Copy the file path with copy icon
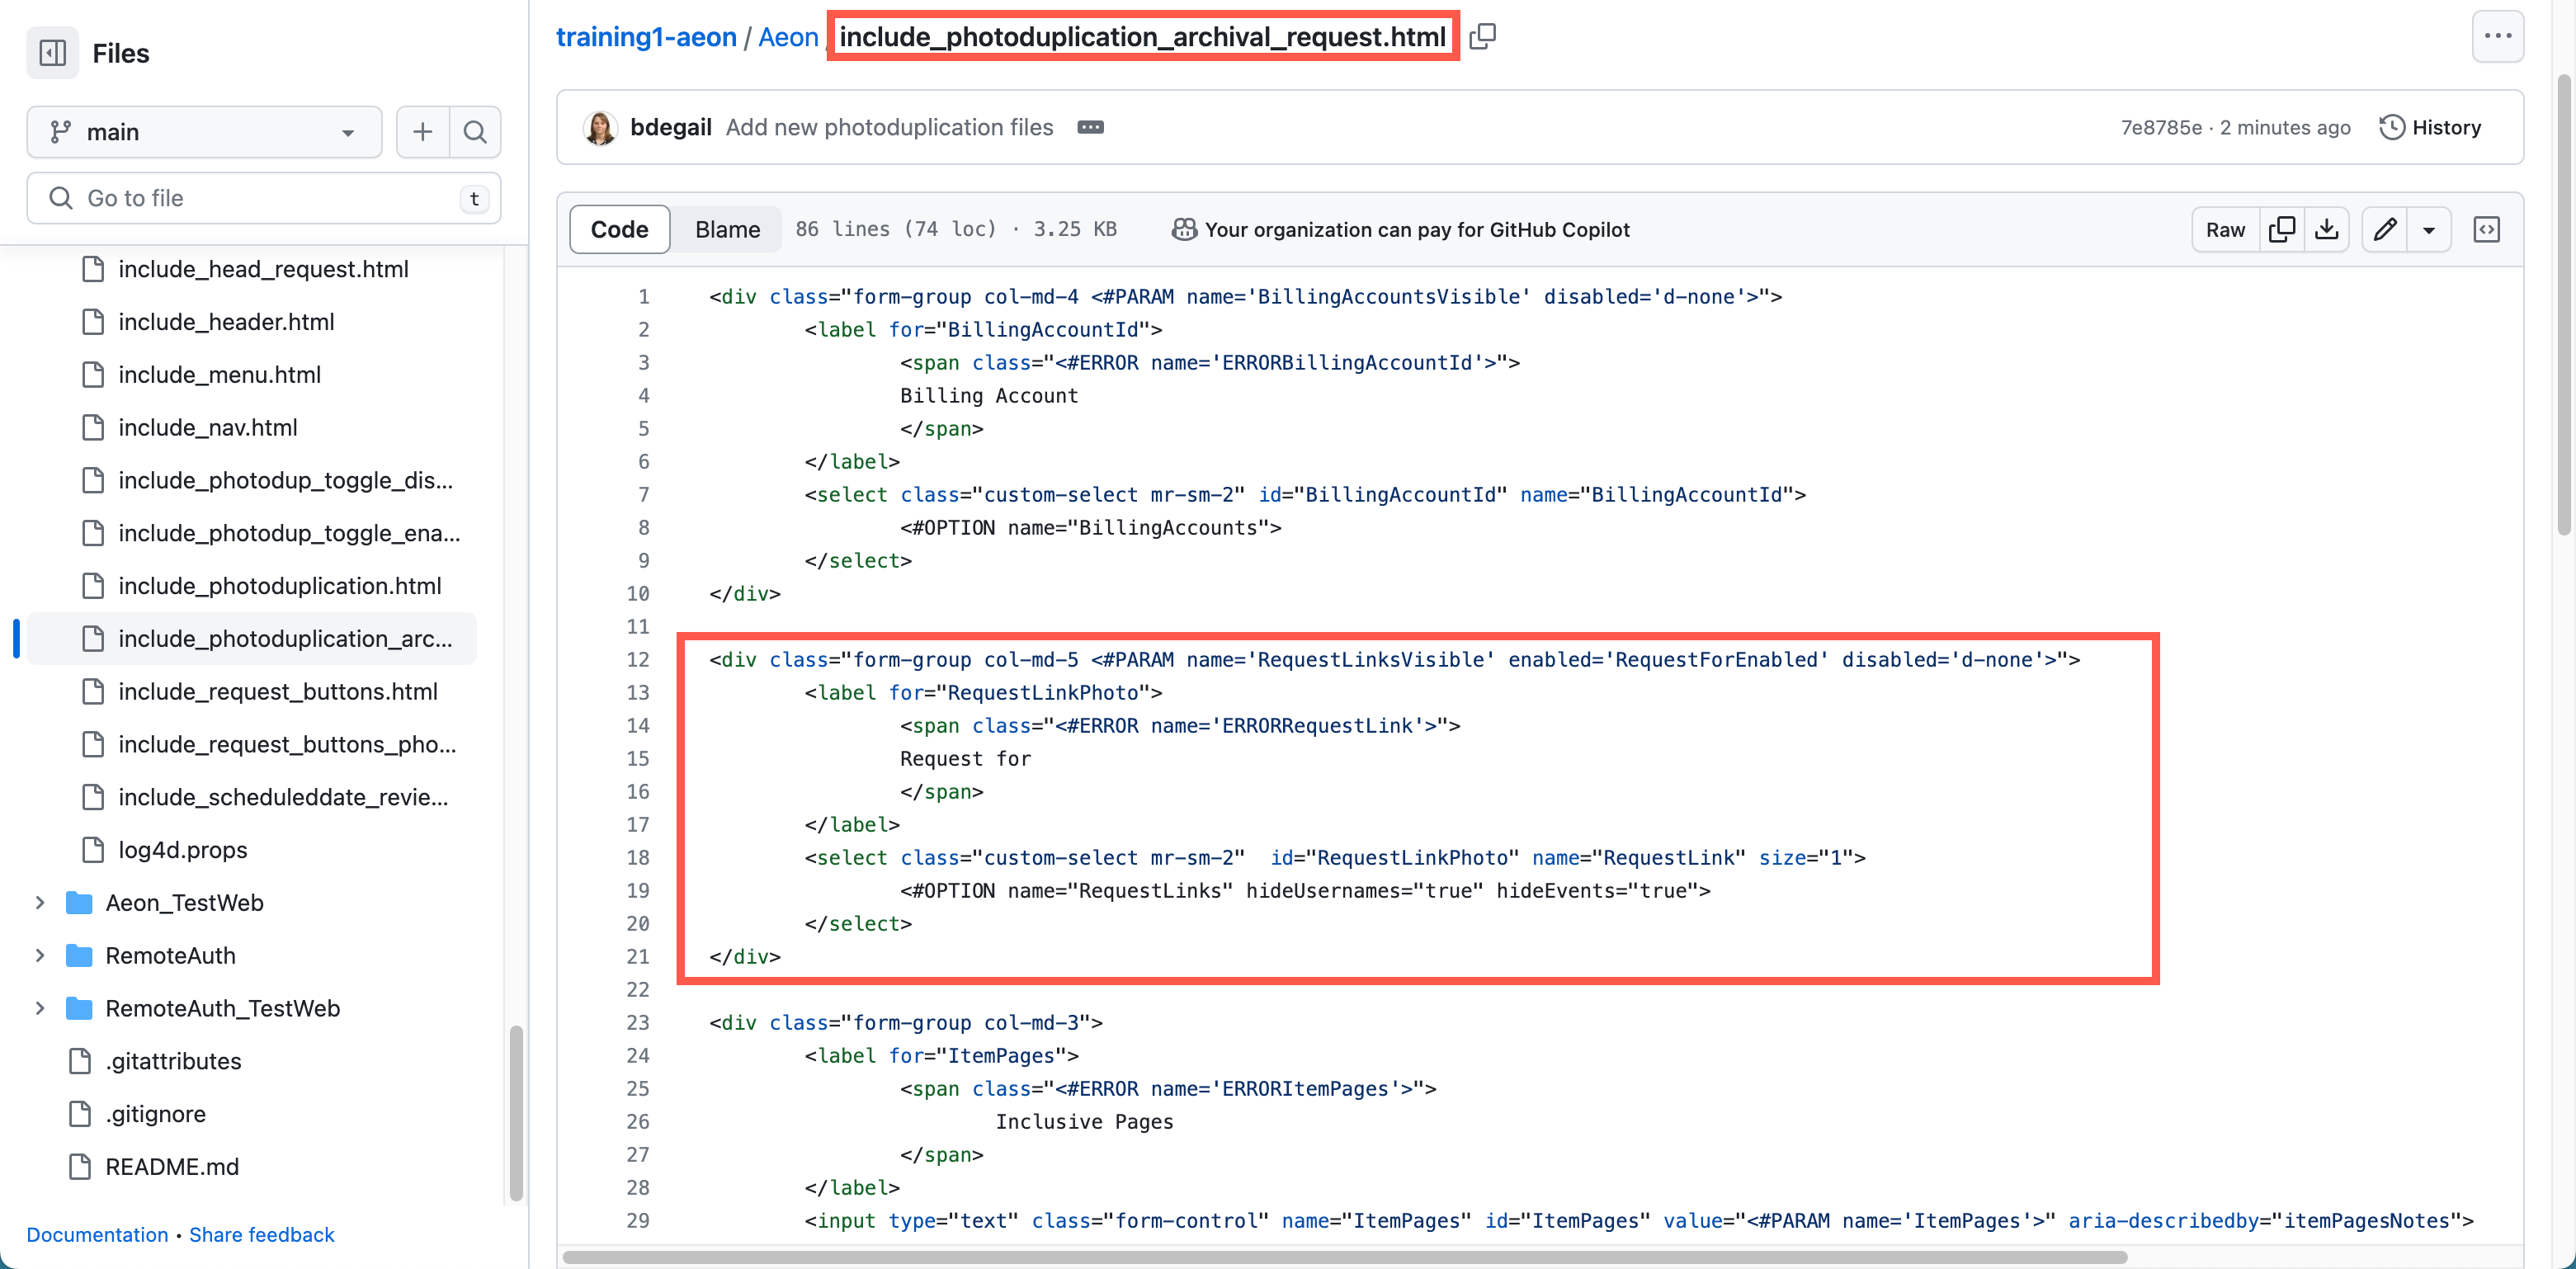Image resolution: width=2576 pixels, height=1269 pixels. [1482, 36]
